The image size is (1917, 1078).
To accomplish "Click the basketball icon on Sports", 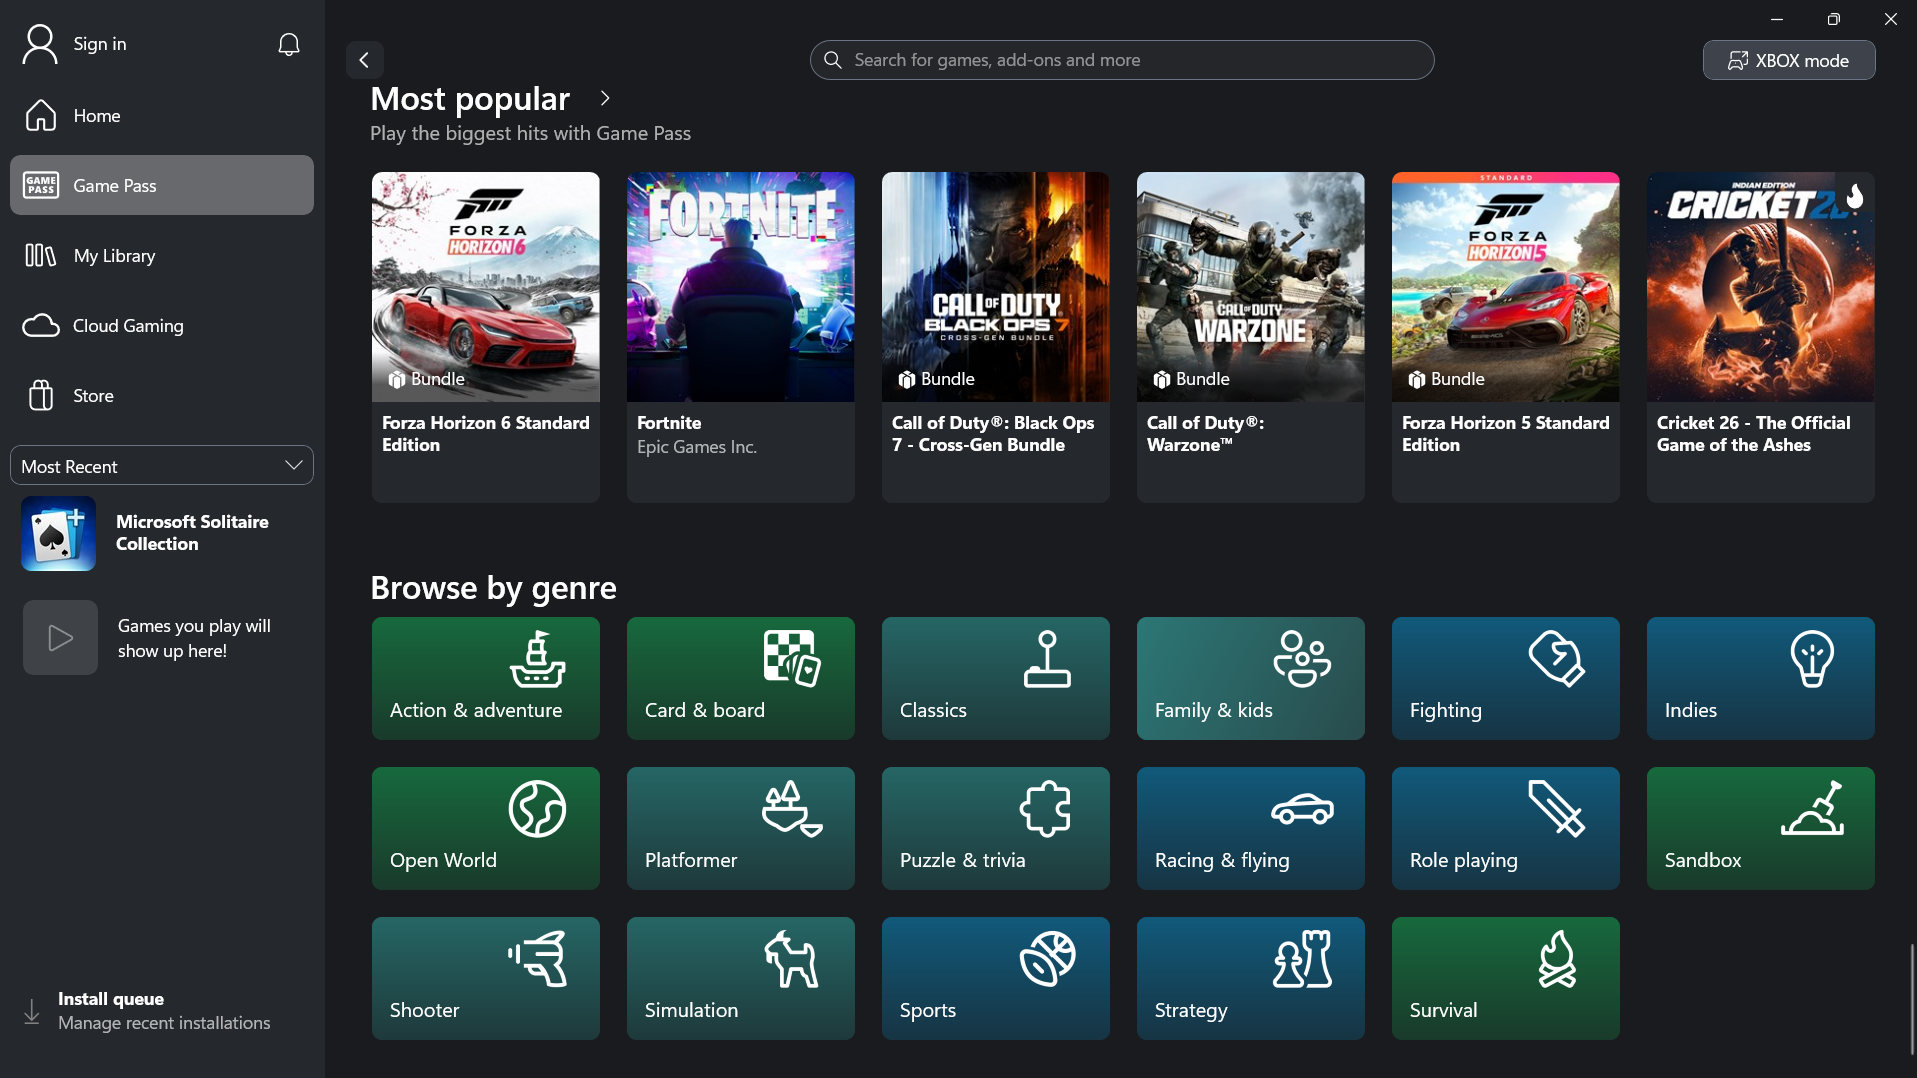I will (x=1047, y=959).
